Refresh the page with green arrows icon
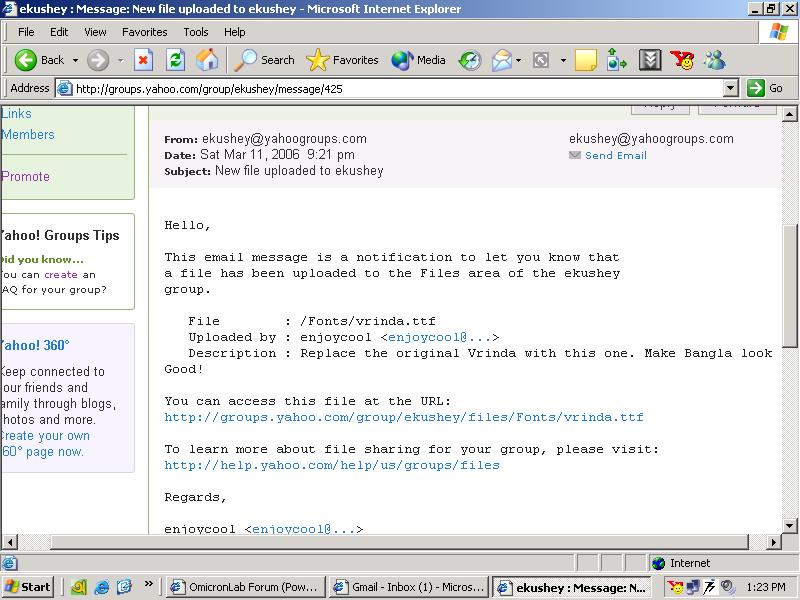 pos(176,60)
